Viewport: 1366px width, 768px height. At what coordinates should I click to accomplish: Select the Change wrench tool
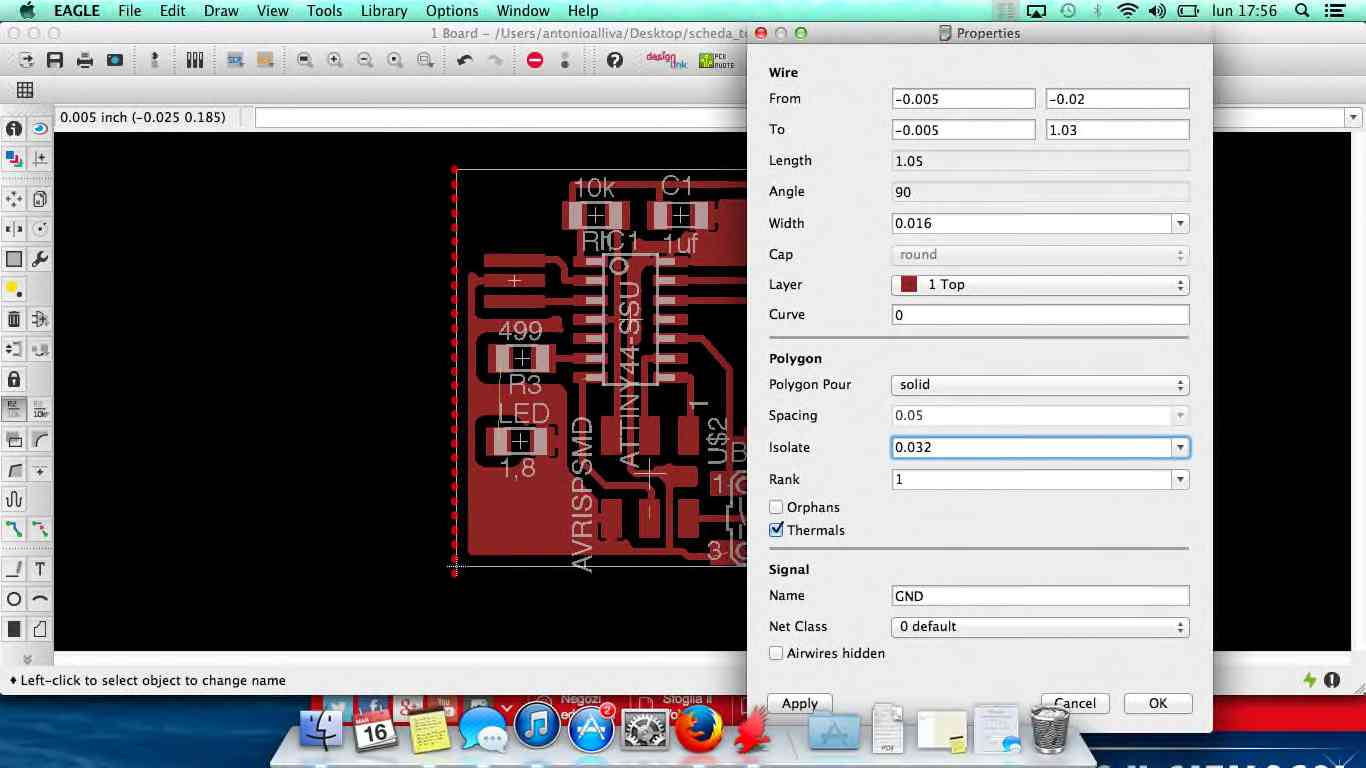[x=40, y=259]
